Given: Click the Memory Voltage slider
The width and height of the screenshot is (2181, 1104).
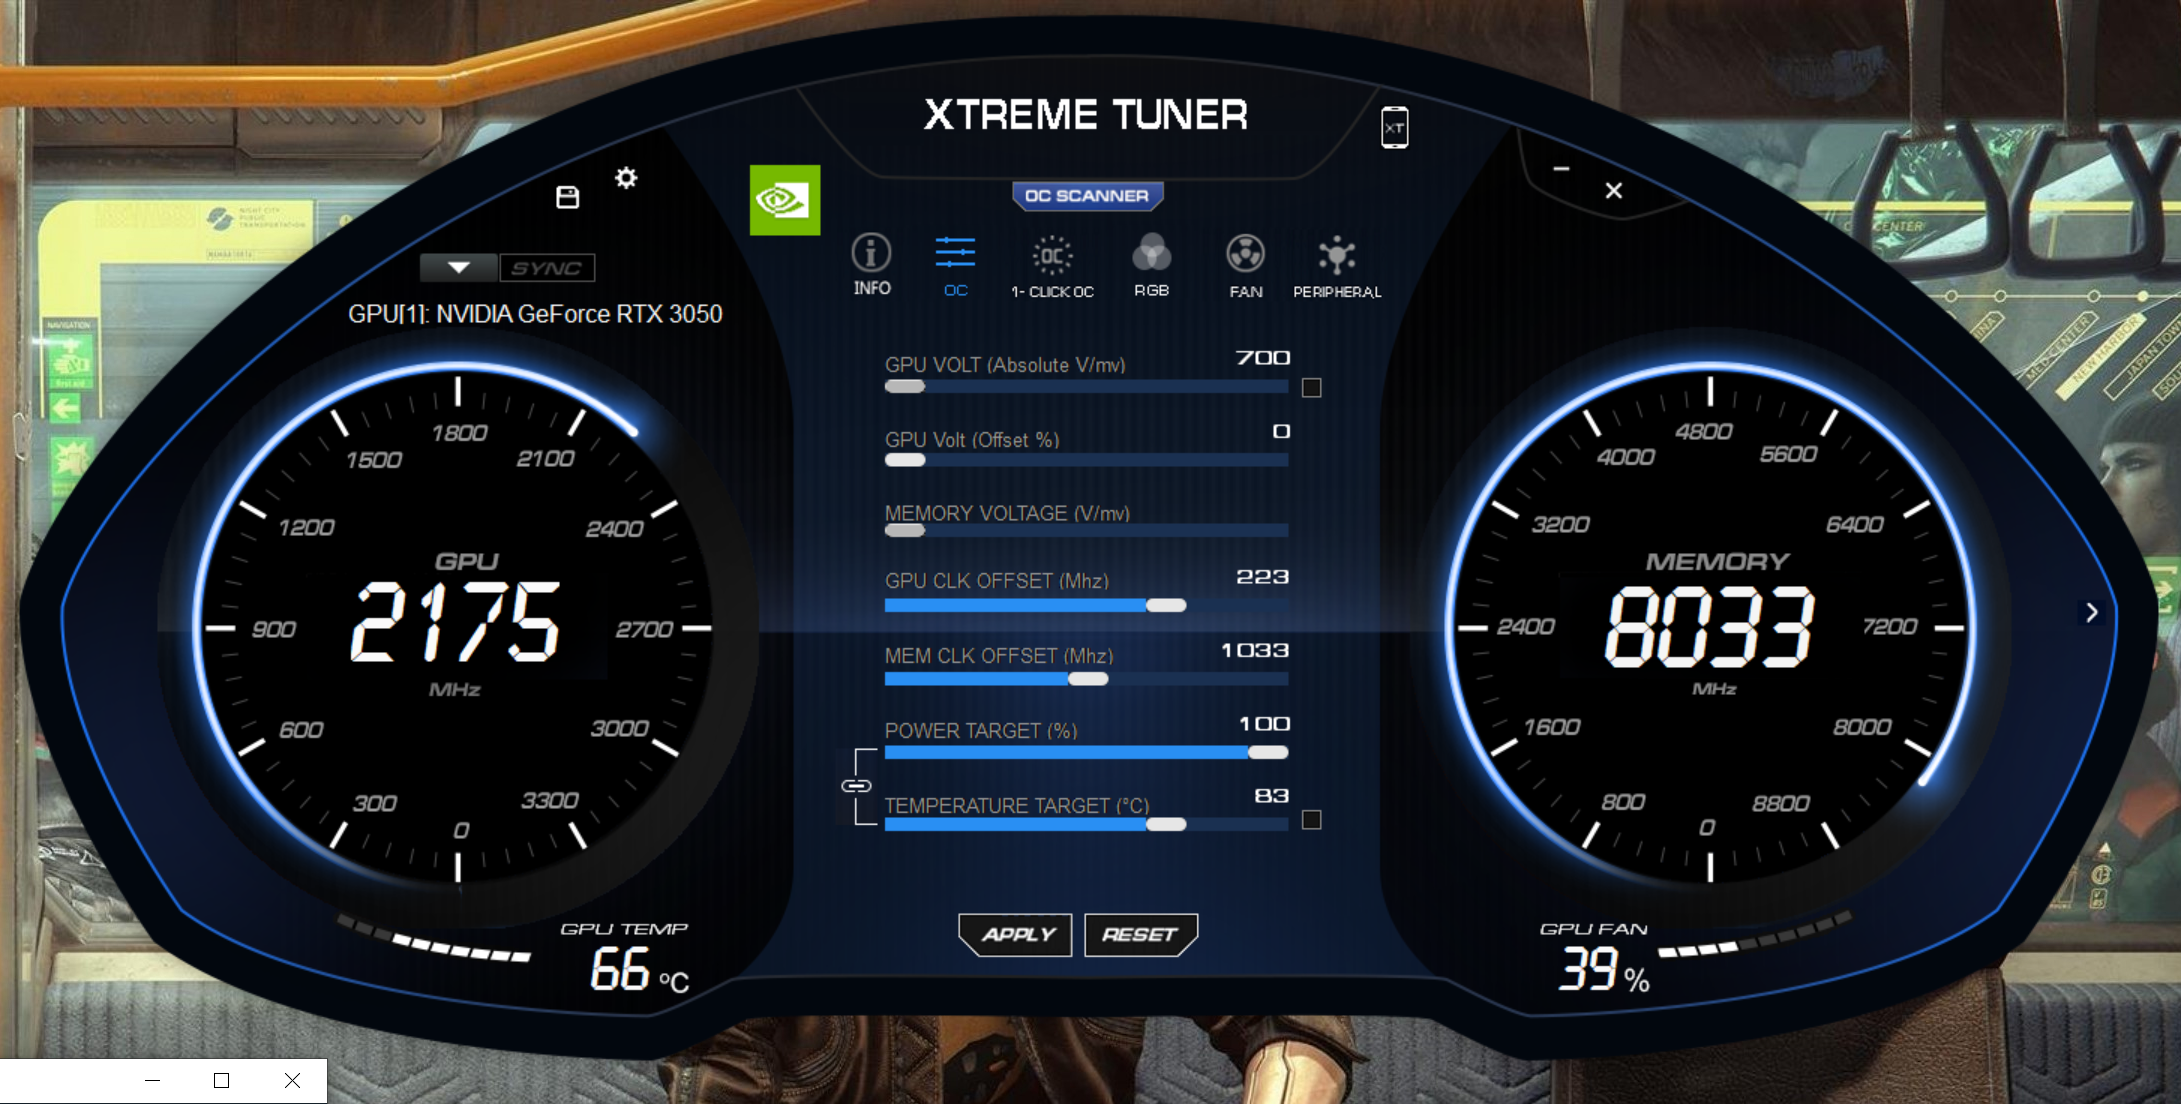Looking at the screenshot, I should (1086, 531).
